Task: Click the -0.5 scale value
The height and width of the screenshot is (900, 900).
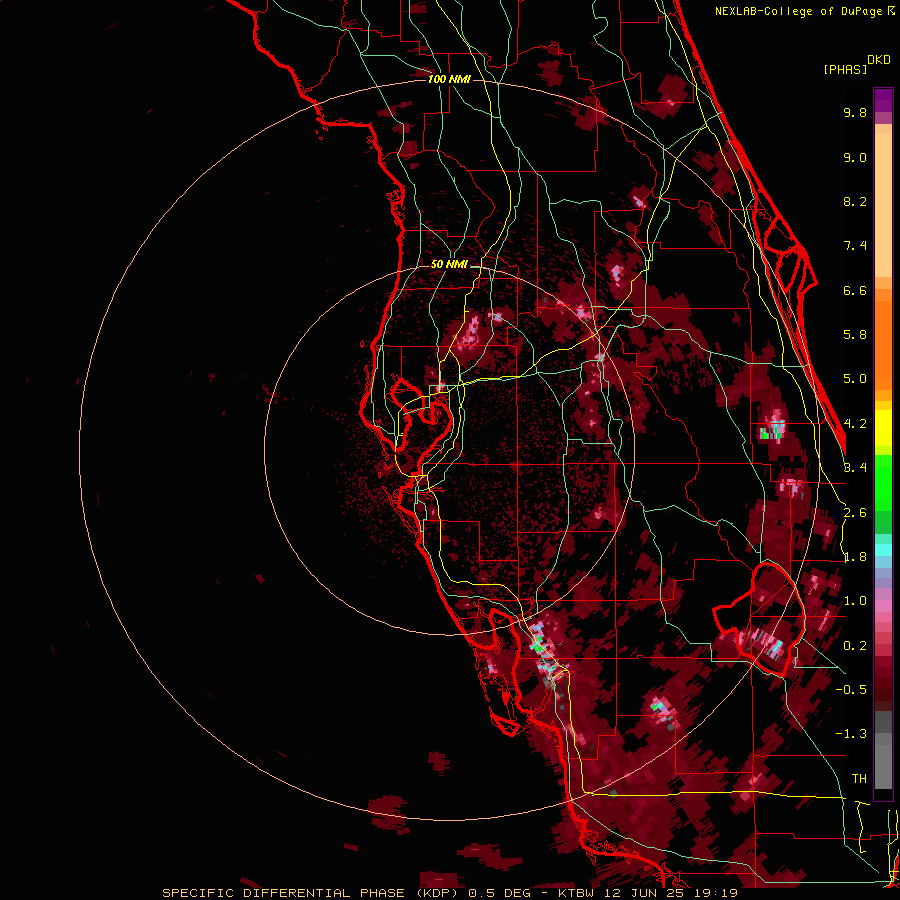Action: 851,690
